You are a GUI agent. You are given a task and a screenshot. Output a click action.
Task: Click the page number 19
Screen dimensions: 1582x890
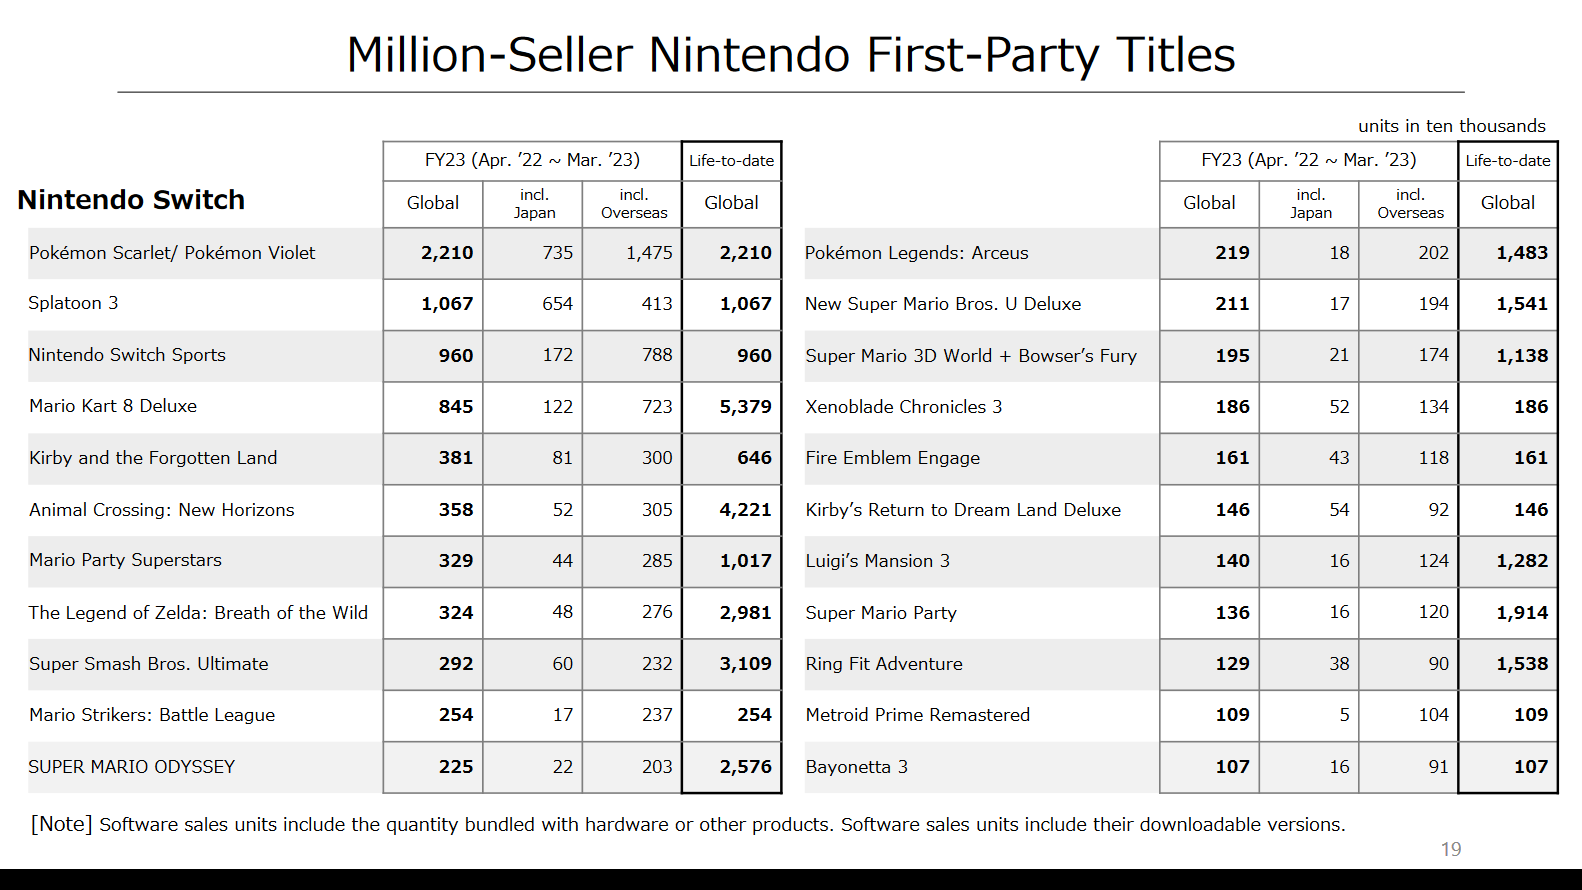pyautogui.click(x=1451, y=849)
